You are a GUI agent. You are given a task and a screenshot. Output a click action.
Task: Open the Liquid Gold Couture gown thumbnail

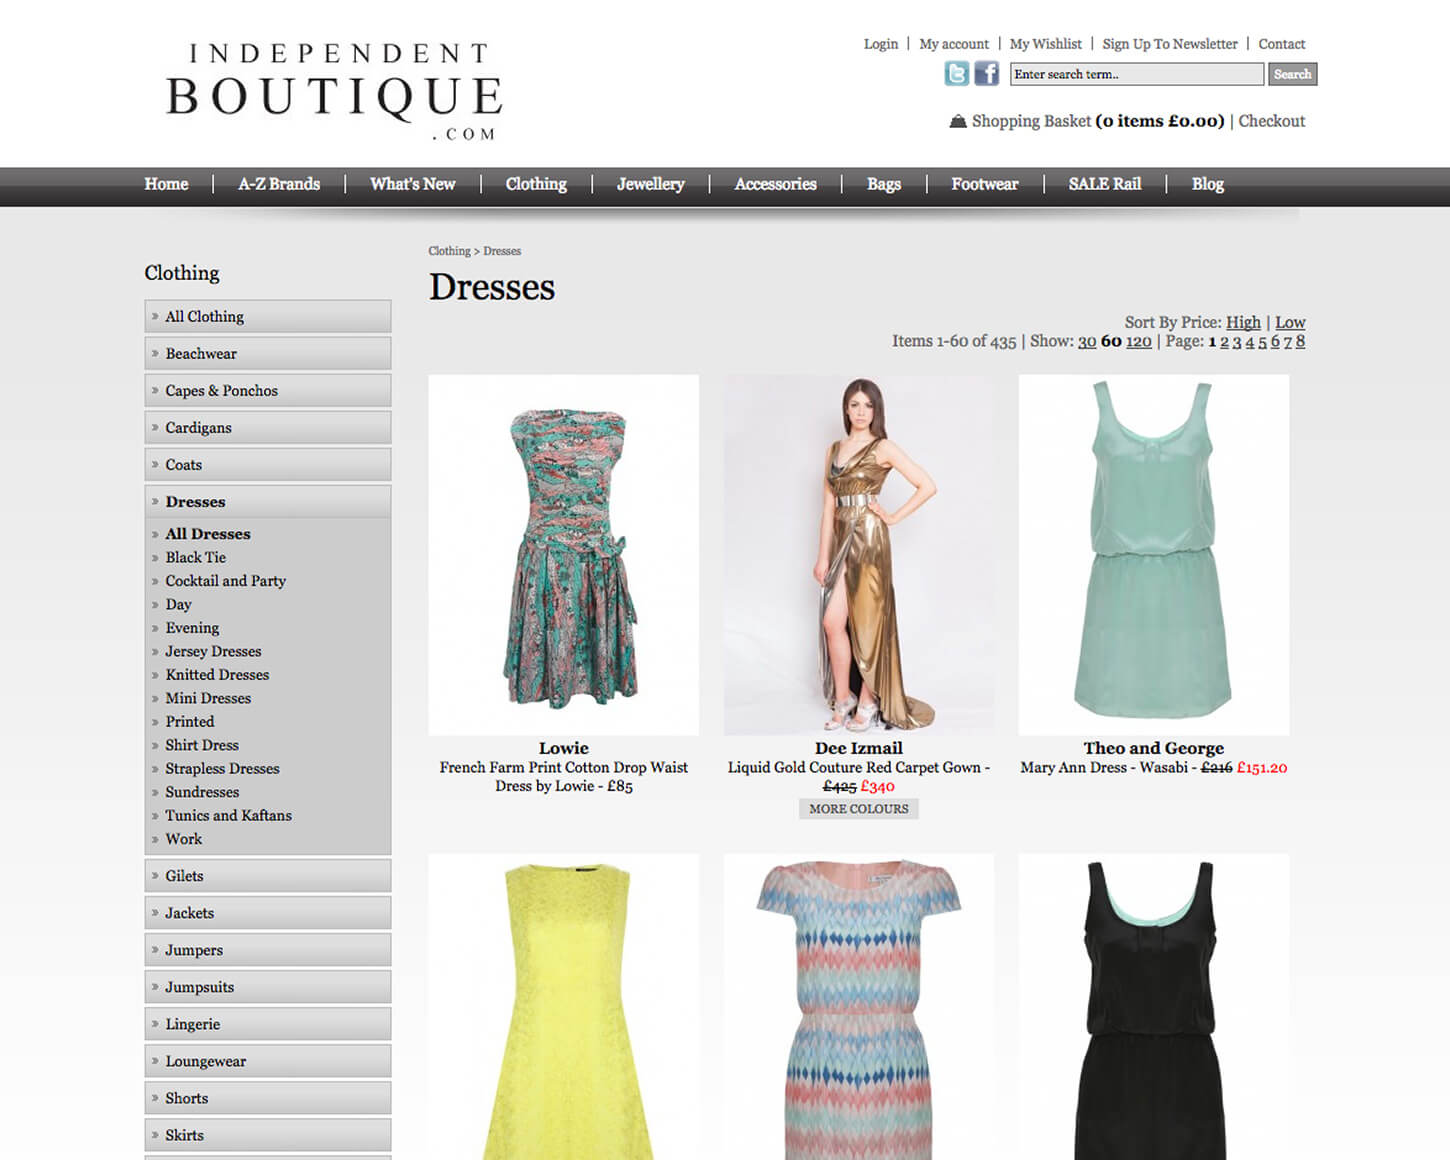point(859,555)
